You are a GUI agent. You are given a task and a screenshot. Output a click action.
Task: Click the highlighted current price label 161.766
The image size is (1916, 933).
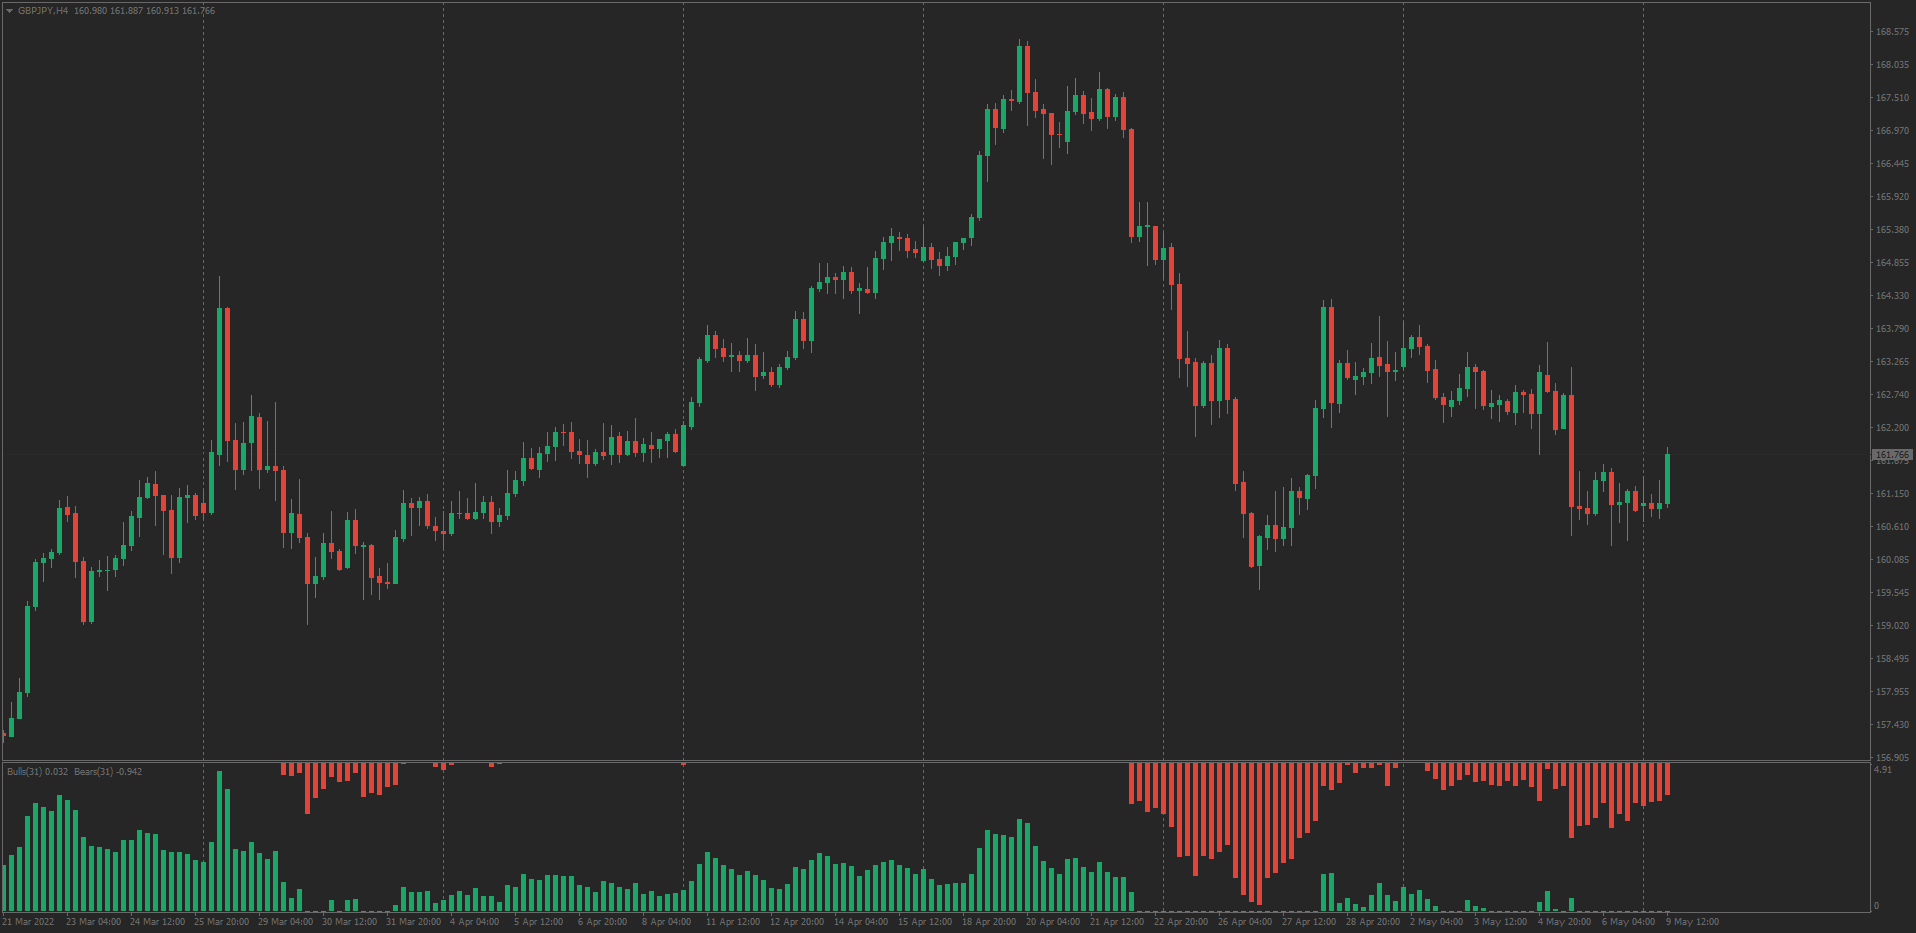1892,455
